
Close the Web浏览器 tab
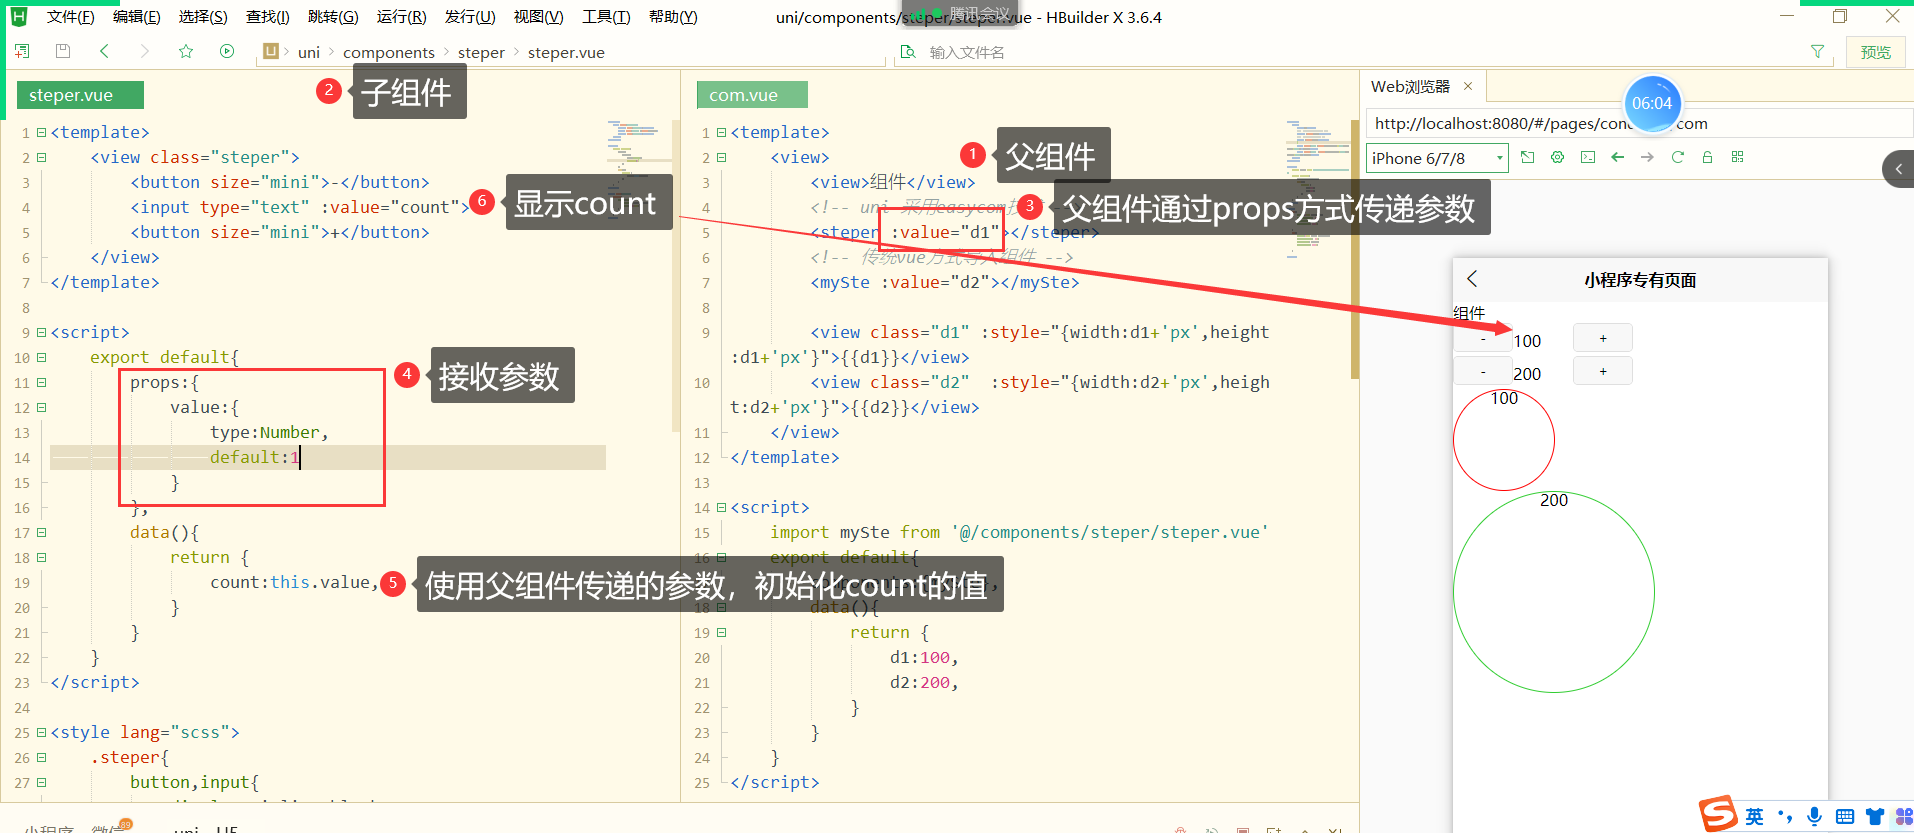click(x=1468, y=86)
